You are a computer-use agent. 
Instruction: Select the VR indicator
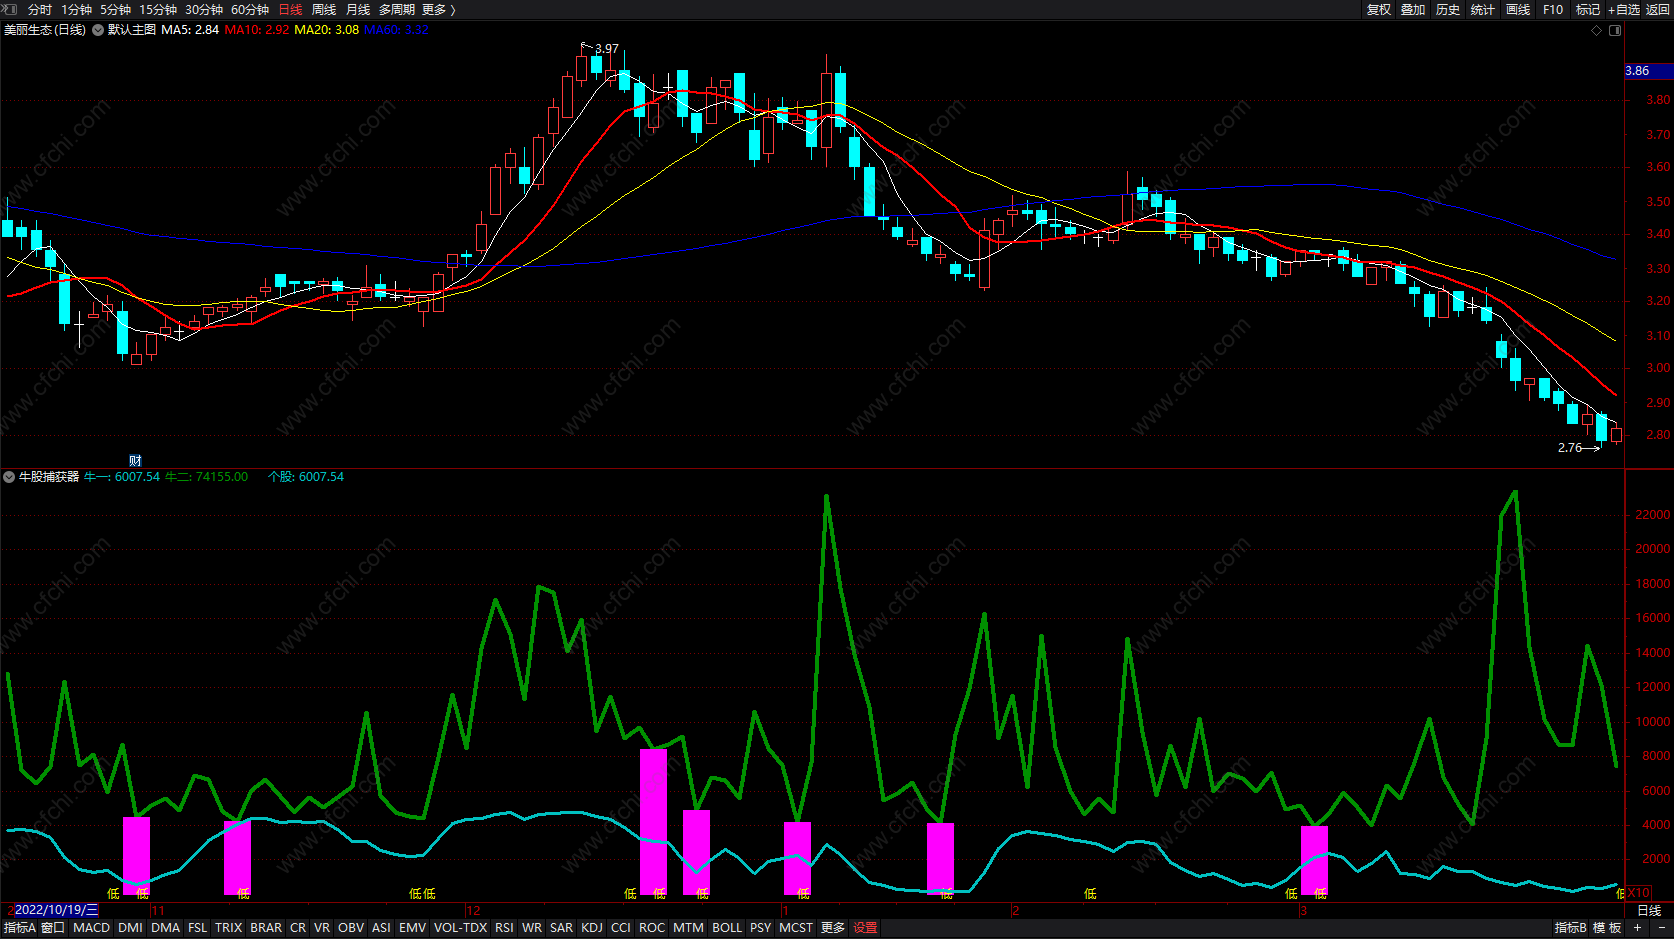(x=322, y=928)
